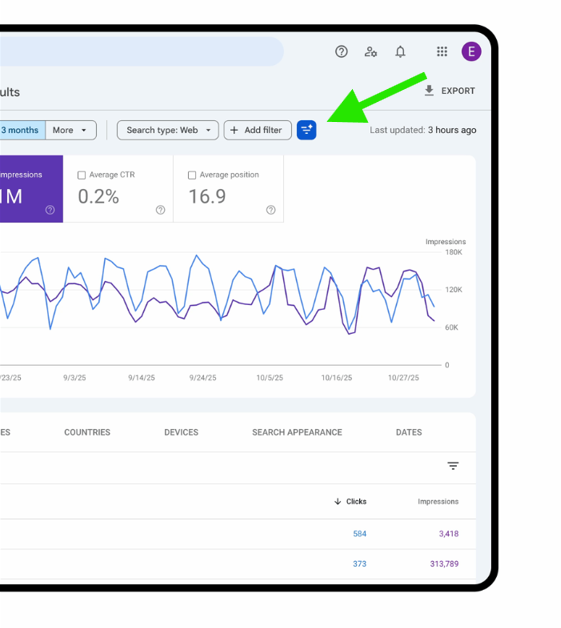Switch to the COUNTRIES tab
This screenshot has width=561, height=628.
87,432
